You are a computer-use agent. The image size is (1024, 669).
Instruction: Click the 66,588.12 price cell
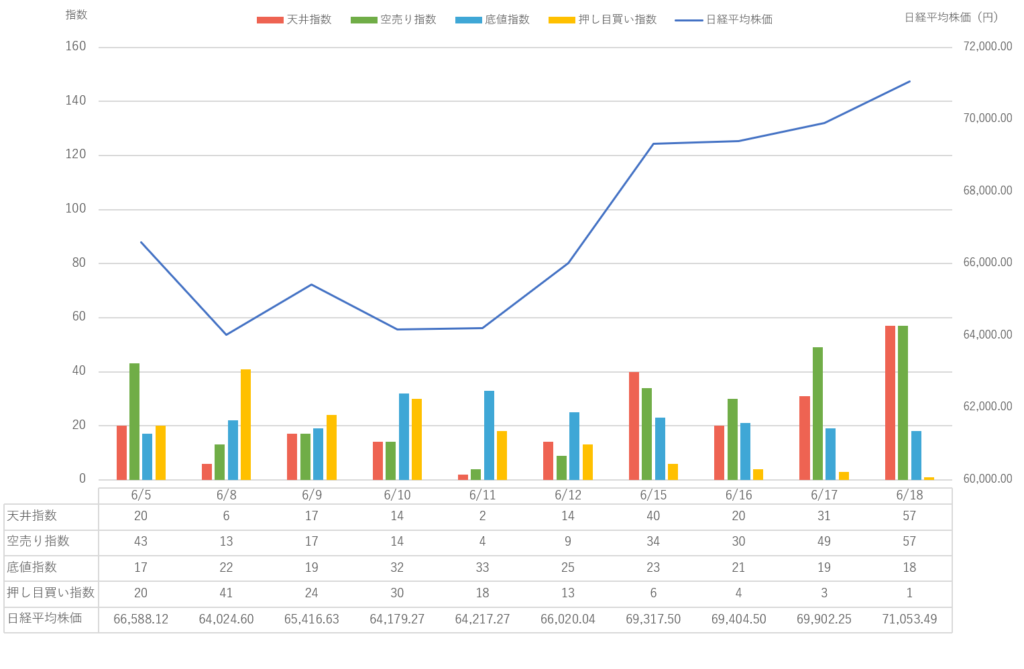140,619
